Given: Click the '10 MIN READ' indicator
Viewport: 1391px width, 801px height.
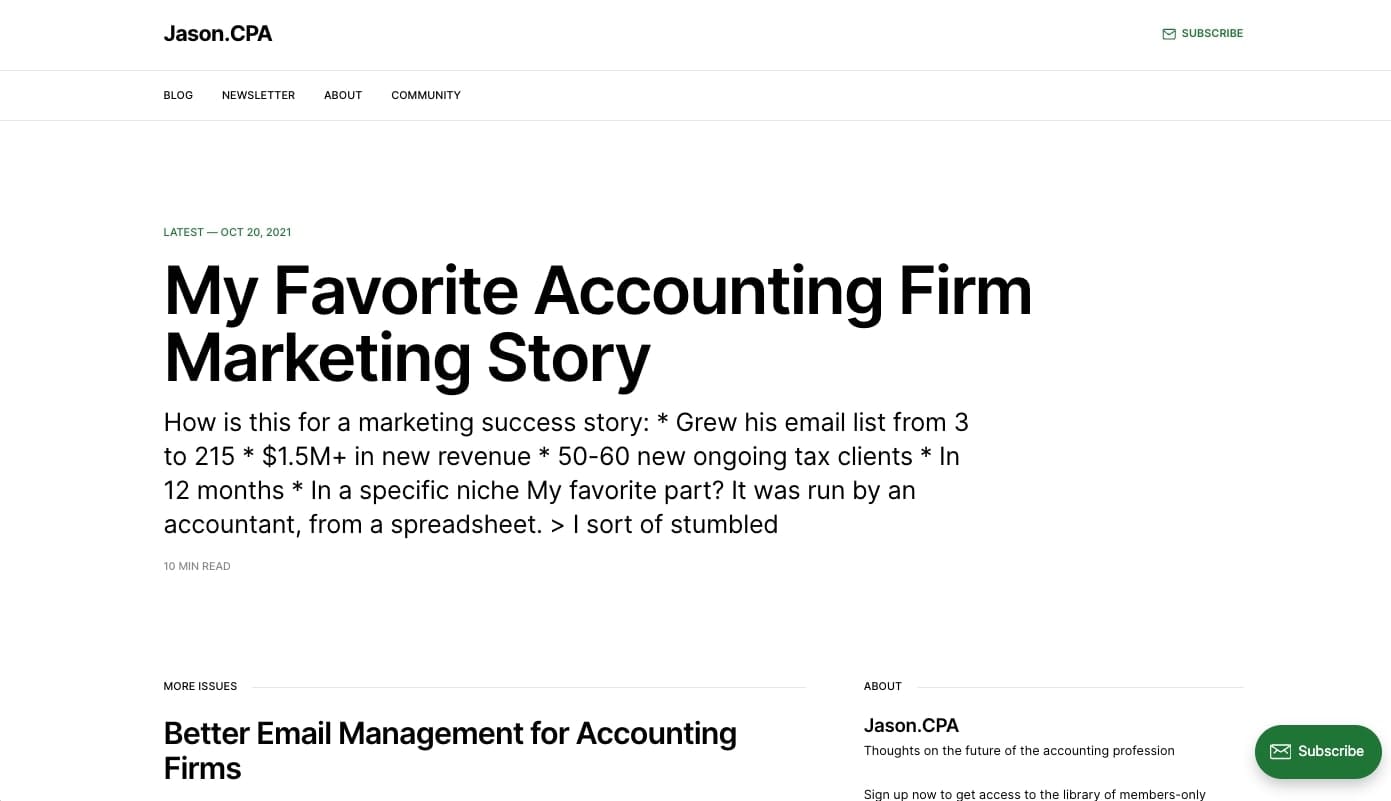Looking at the screenshot, I should click(197, 566).
